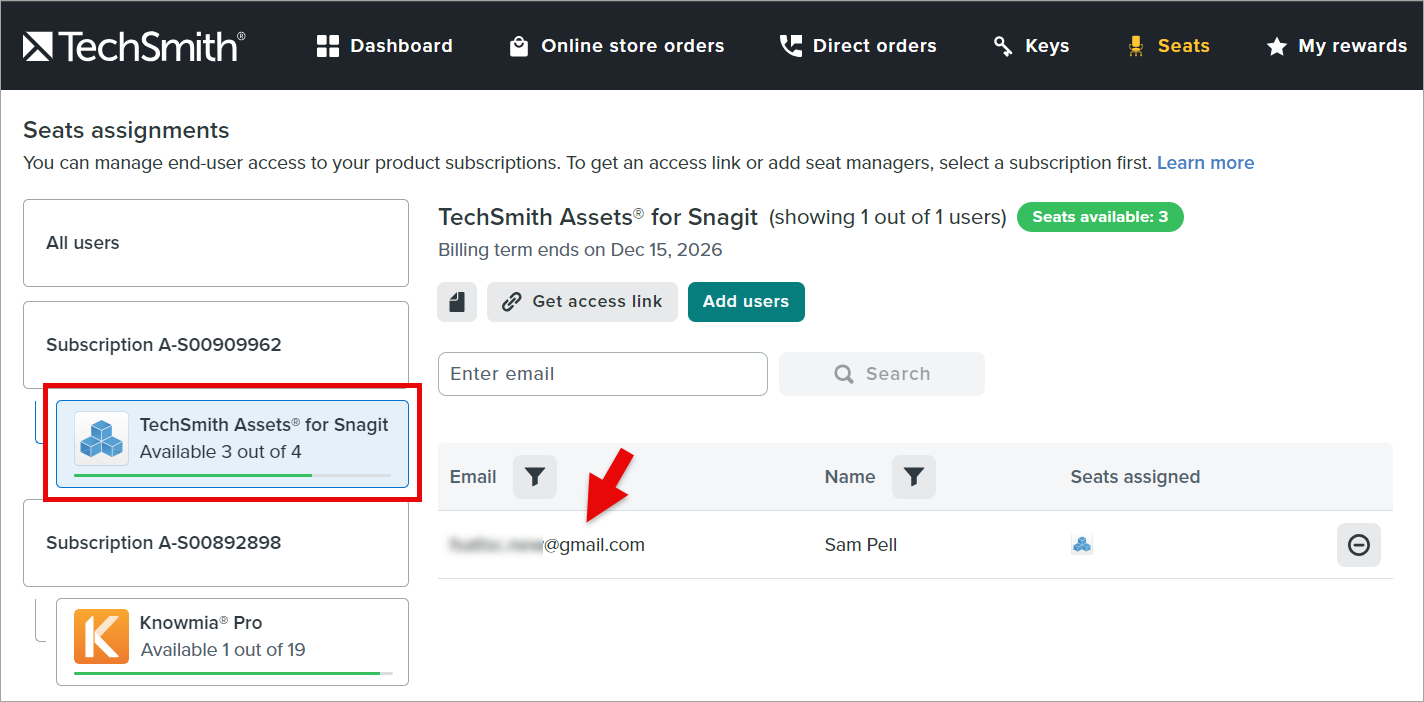
Task: Click the document export icon button
Action: tap(457, 302)
